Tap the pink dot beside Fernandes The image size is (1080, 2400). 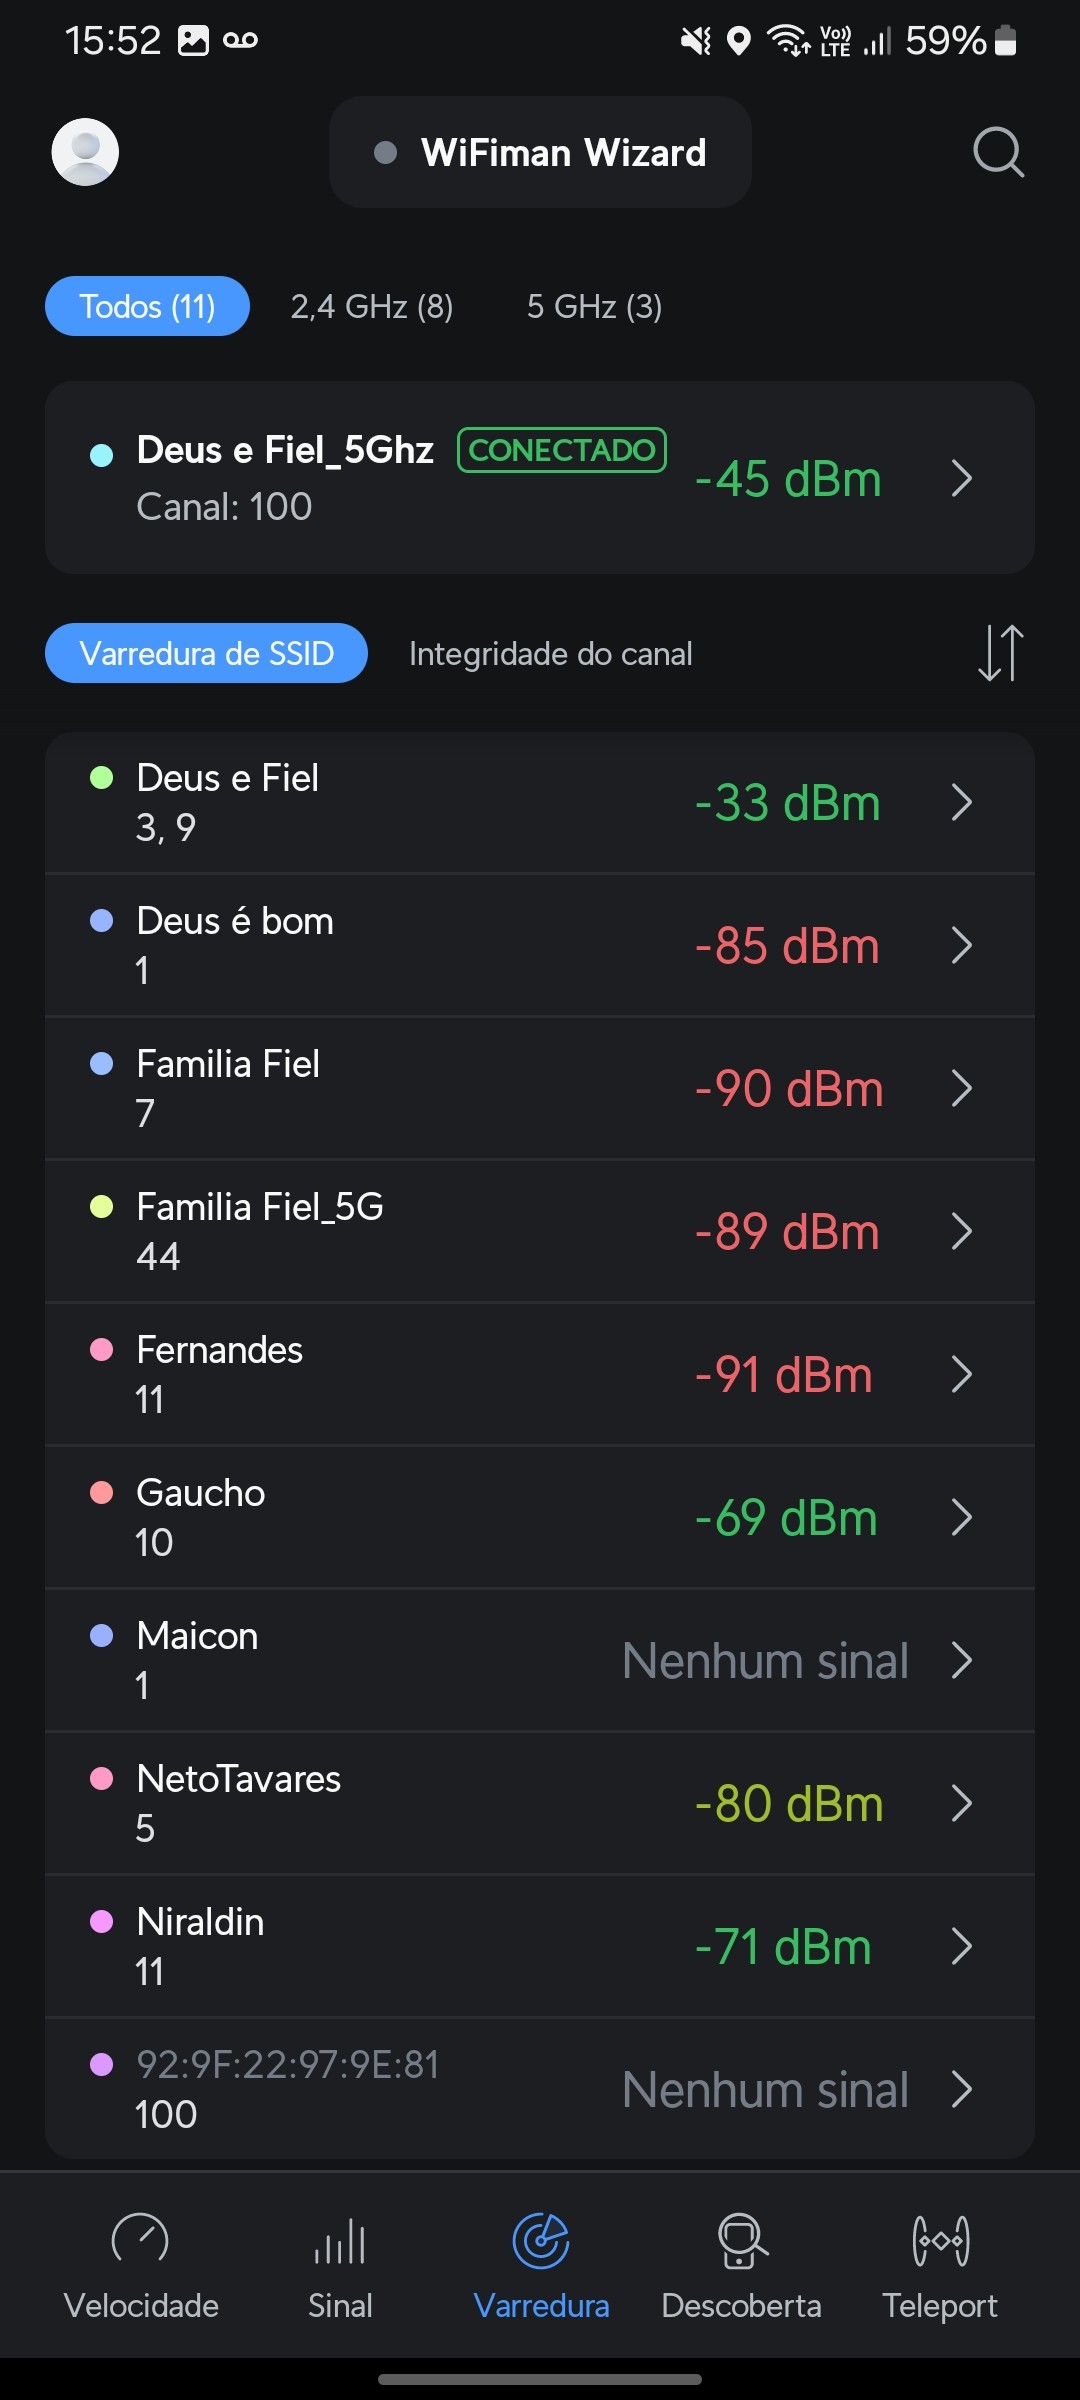point(102,1350)
